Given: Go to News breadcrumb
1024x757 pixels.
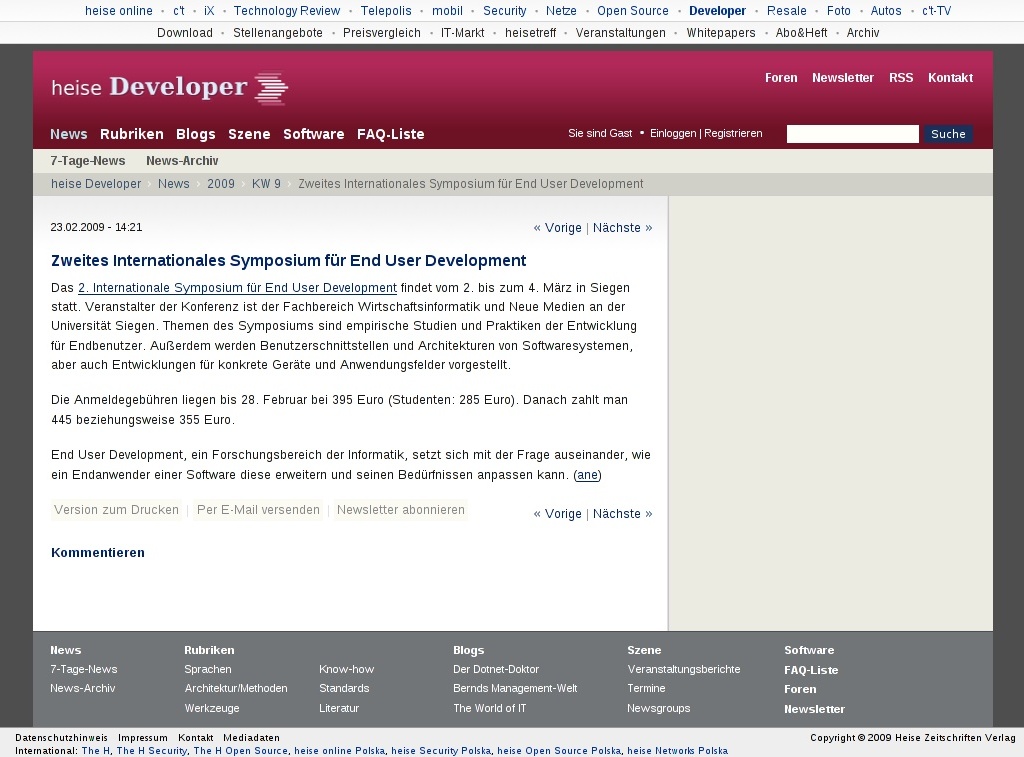Looking at the screenshot, I should coord(174,184).
